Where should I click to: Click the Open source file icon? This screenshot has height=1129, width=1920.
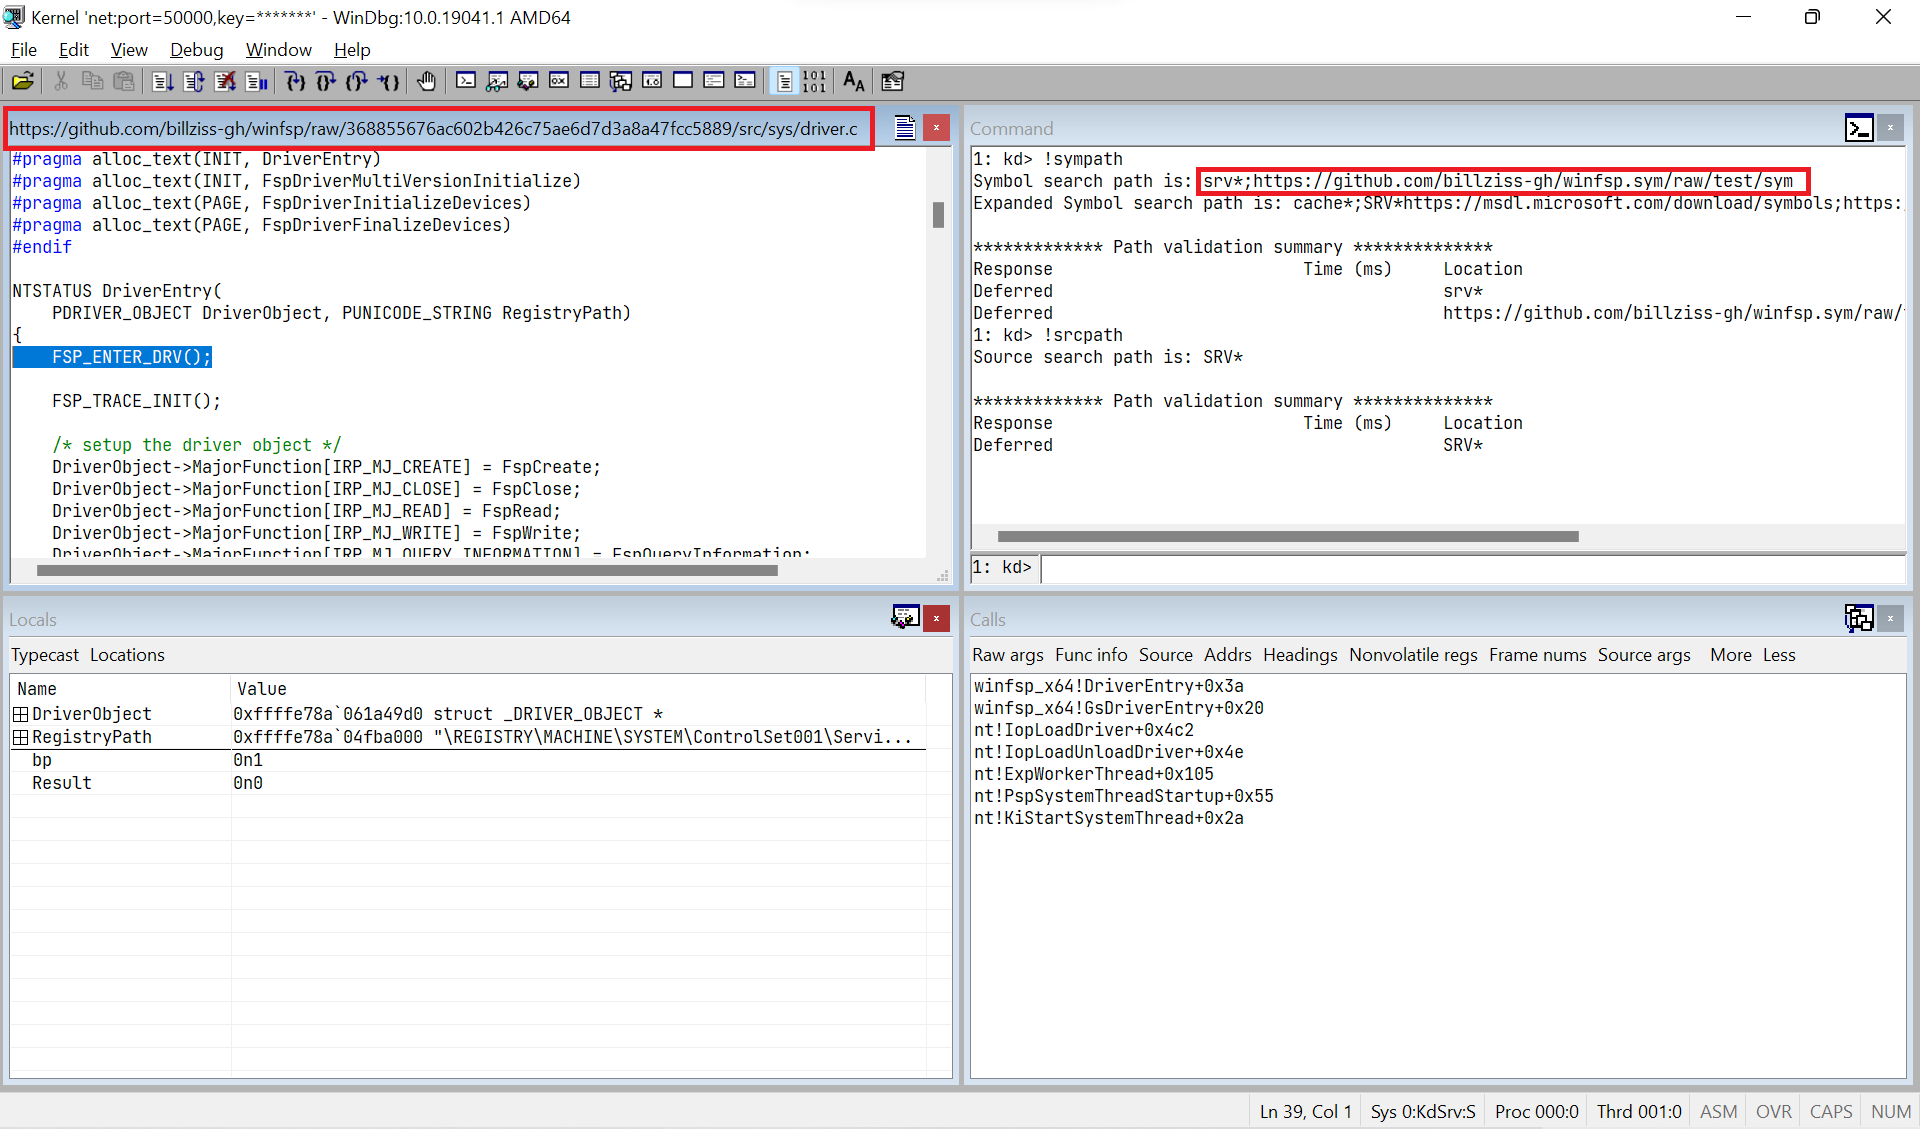point(23,81)
